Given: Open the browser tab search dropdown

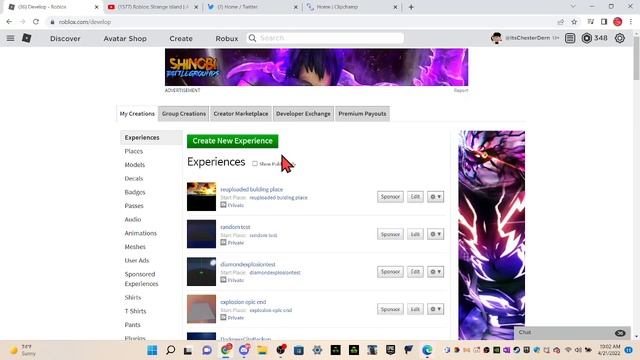Looking at the screenshot, I should point(573,7).
